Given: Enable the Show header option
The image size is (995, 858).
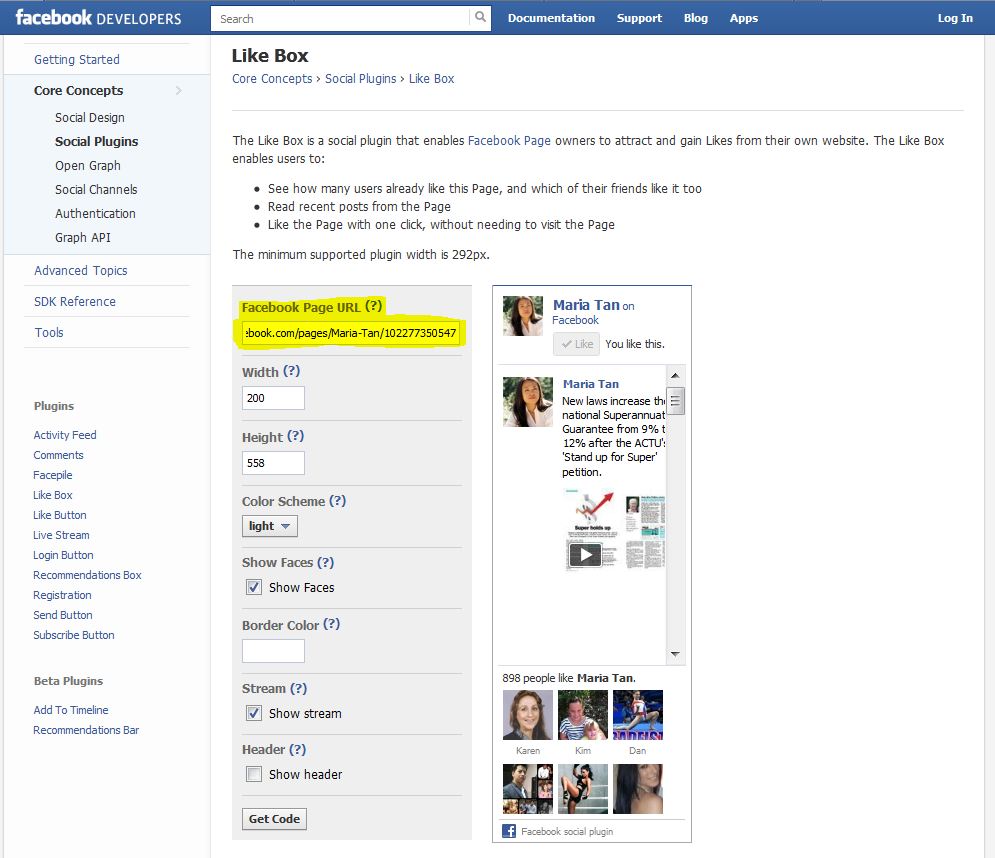Looking at the screenshot, I should tap(253, 774).
